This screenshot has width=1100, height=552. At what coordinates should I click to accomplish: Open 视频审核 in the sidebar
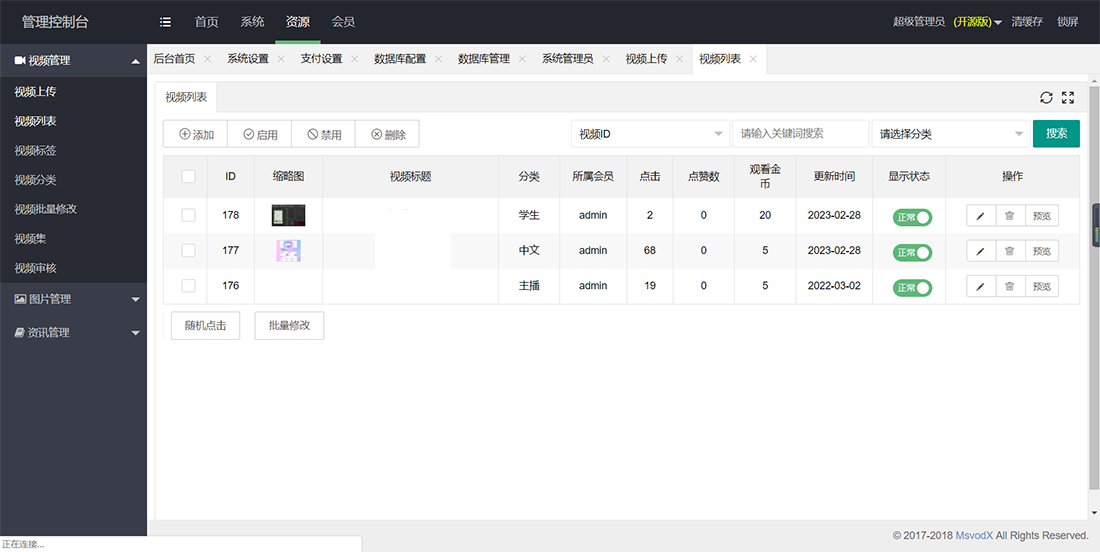point(35,269)
